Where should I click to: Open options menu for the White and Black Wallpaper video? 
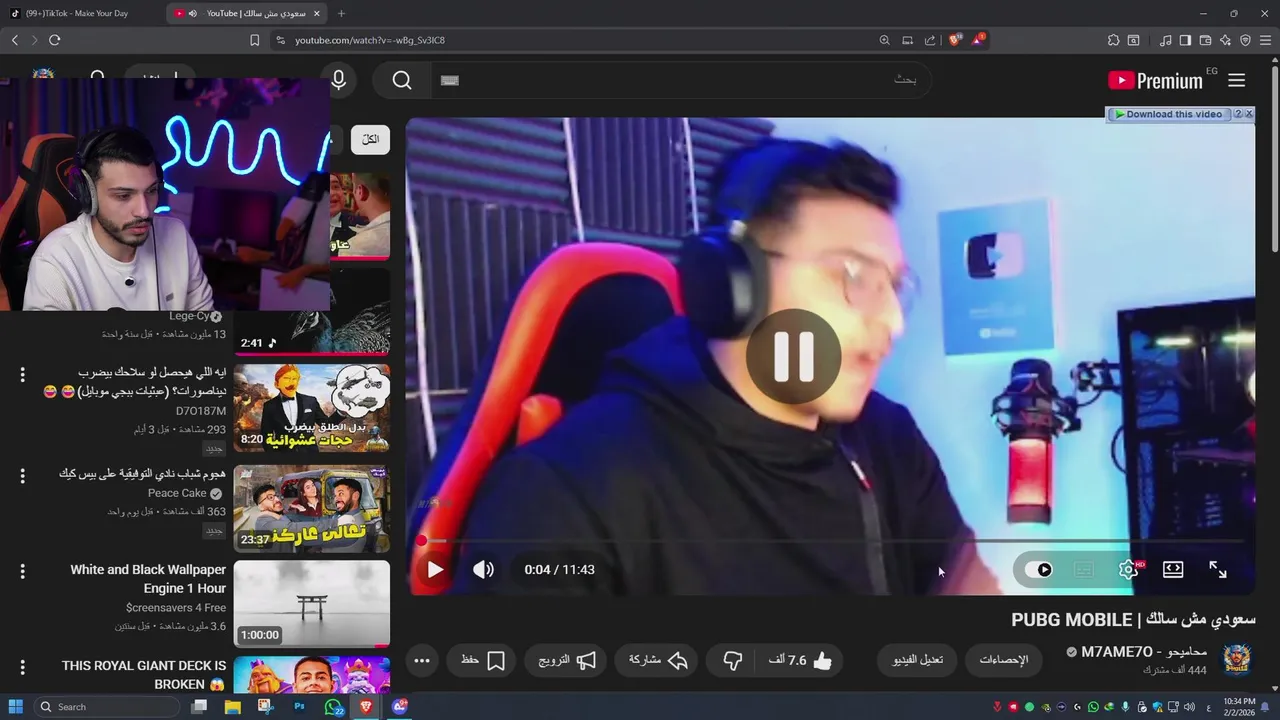[22, 571]
